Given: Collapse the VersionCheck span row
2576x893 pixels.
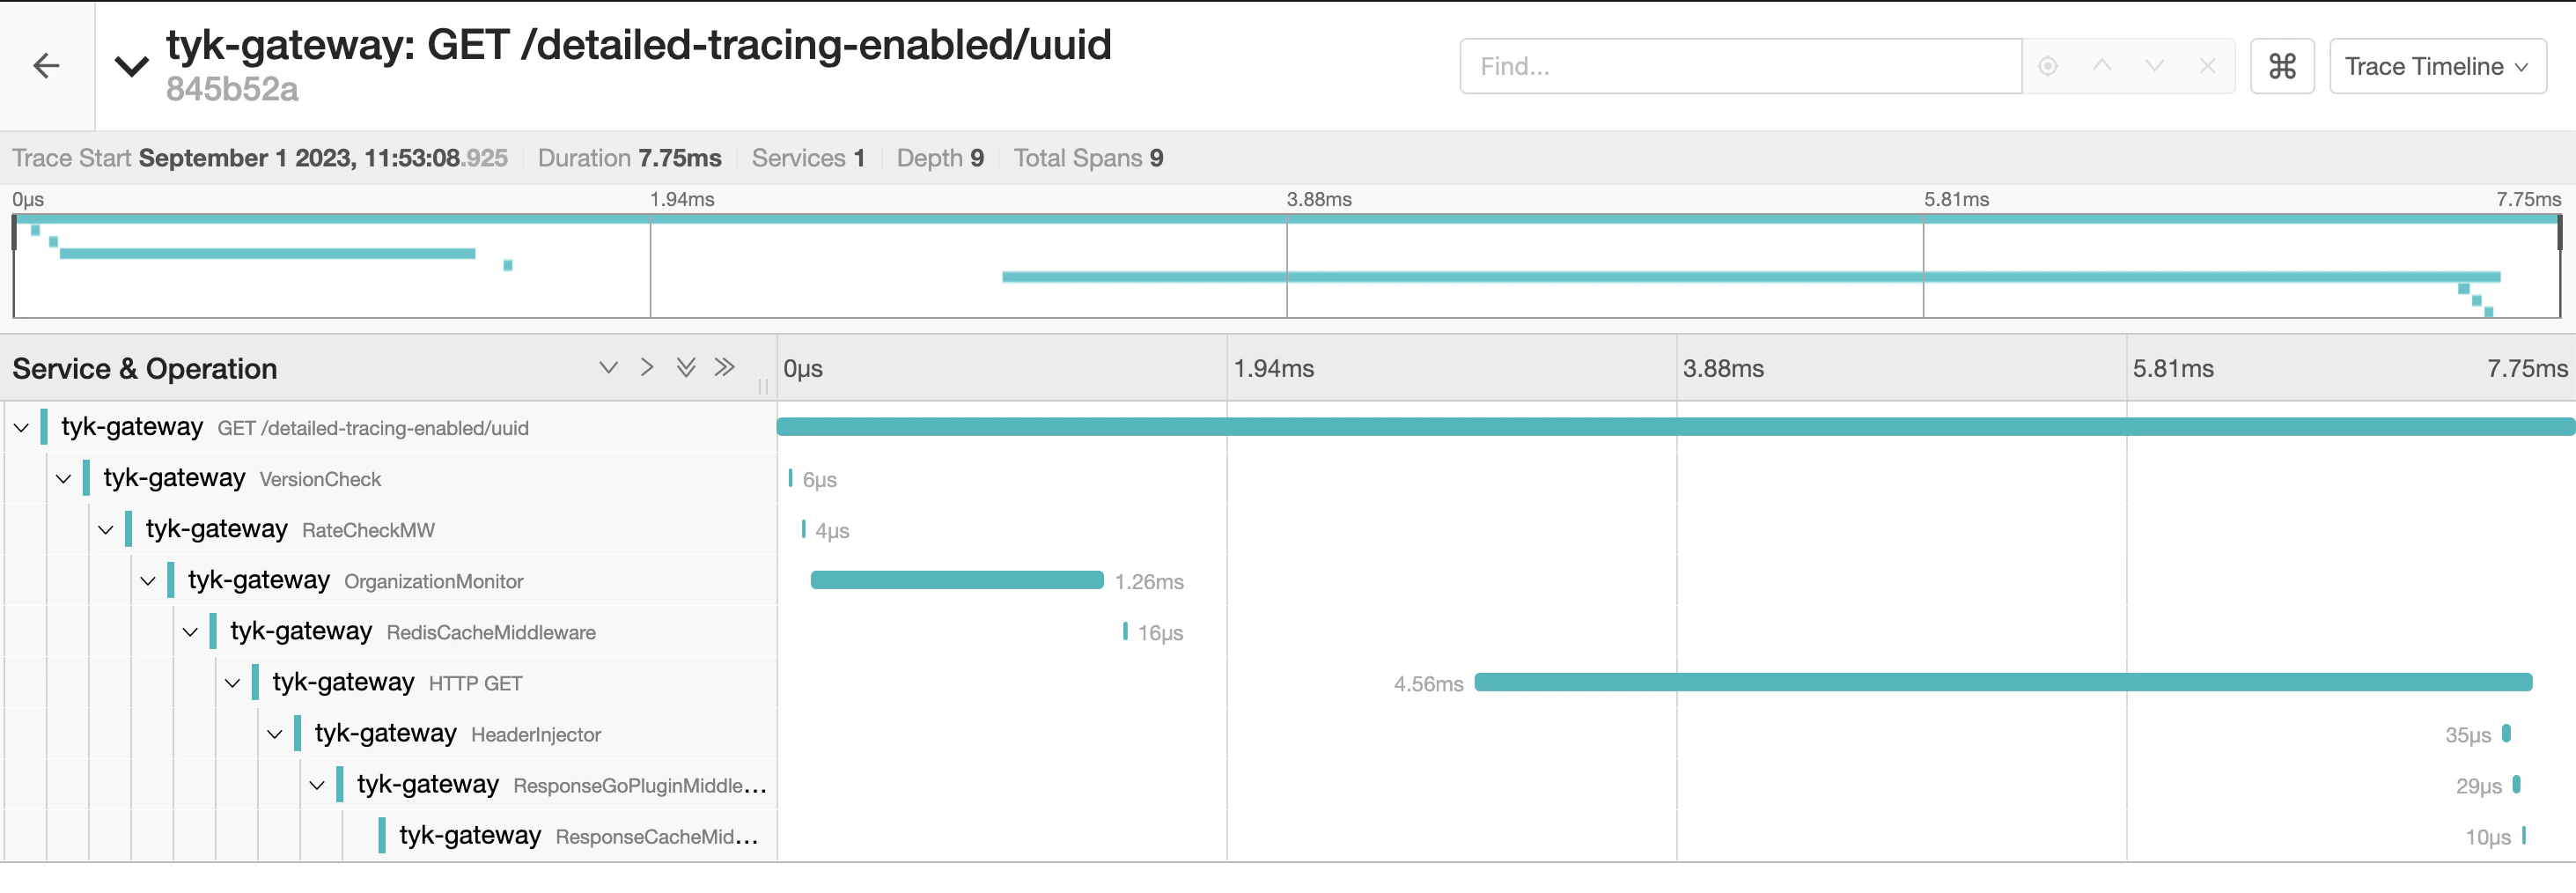Looking at the screenshot, I should click(x=63, y=477).
